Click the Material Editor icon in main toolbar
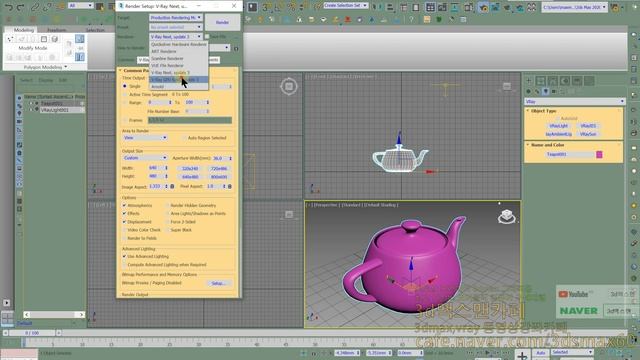640x360 pixels. click(469, 7)
